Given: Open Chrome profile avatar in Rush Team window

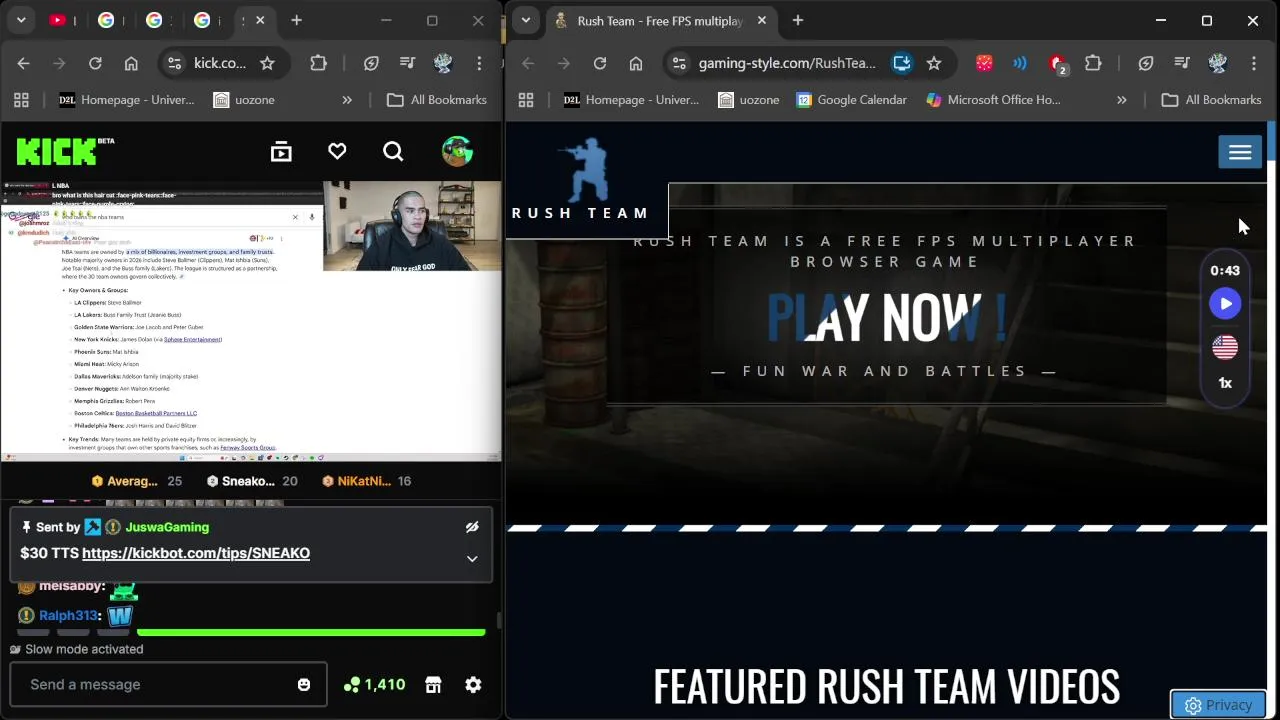Looking at the screenshot, I should tap(1217, 63).
